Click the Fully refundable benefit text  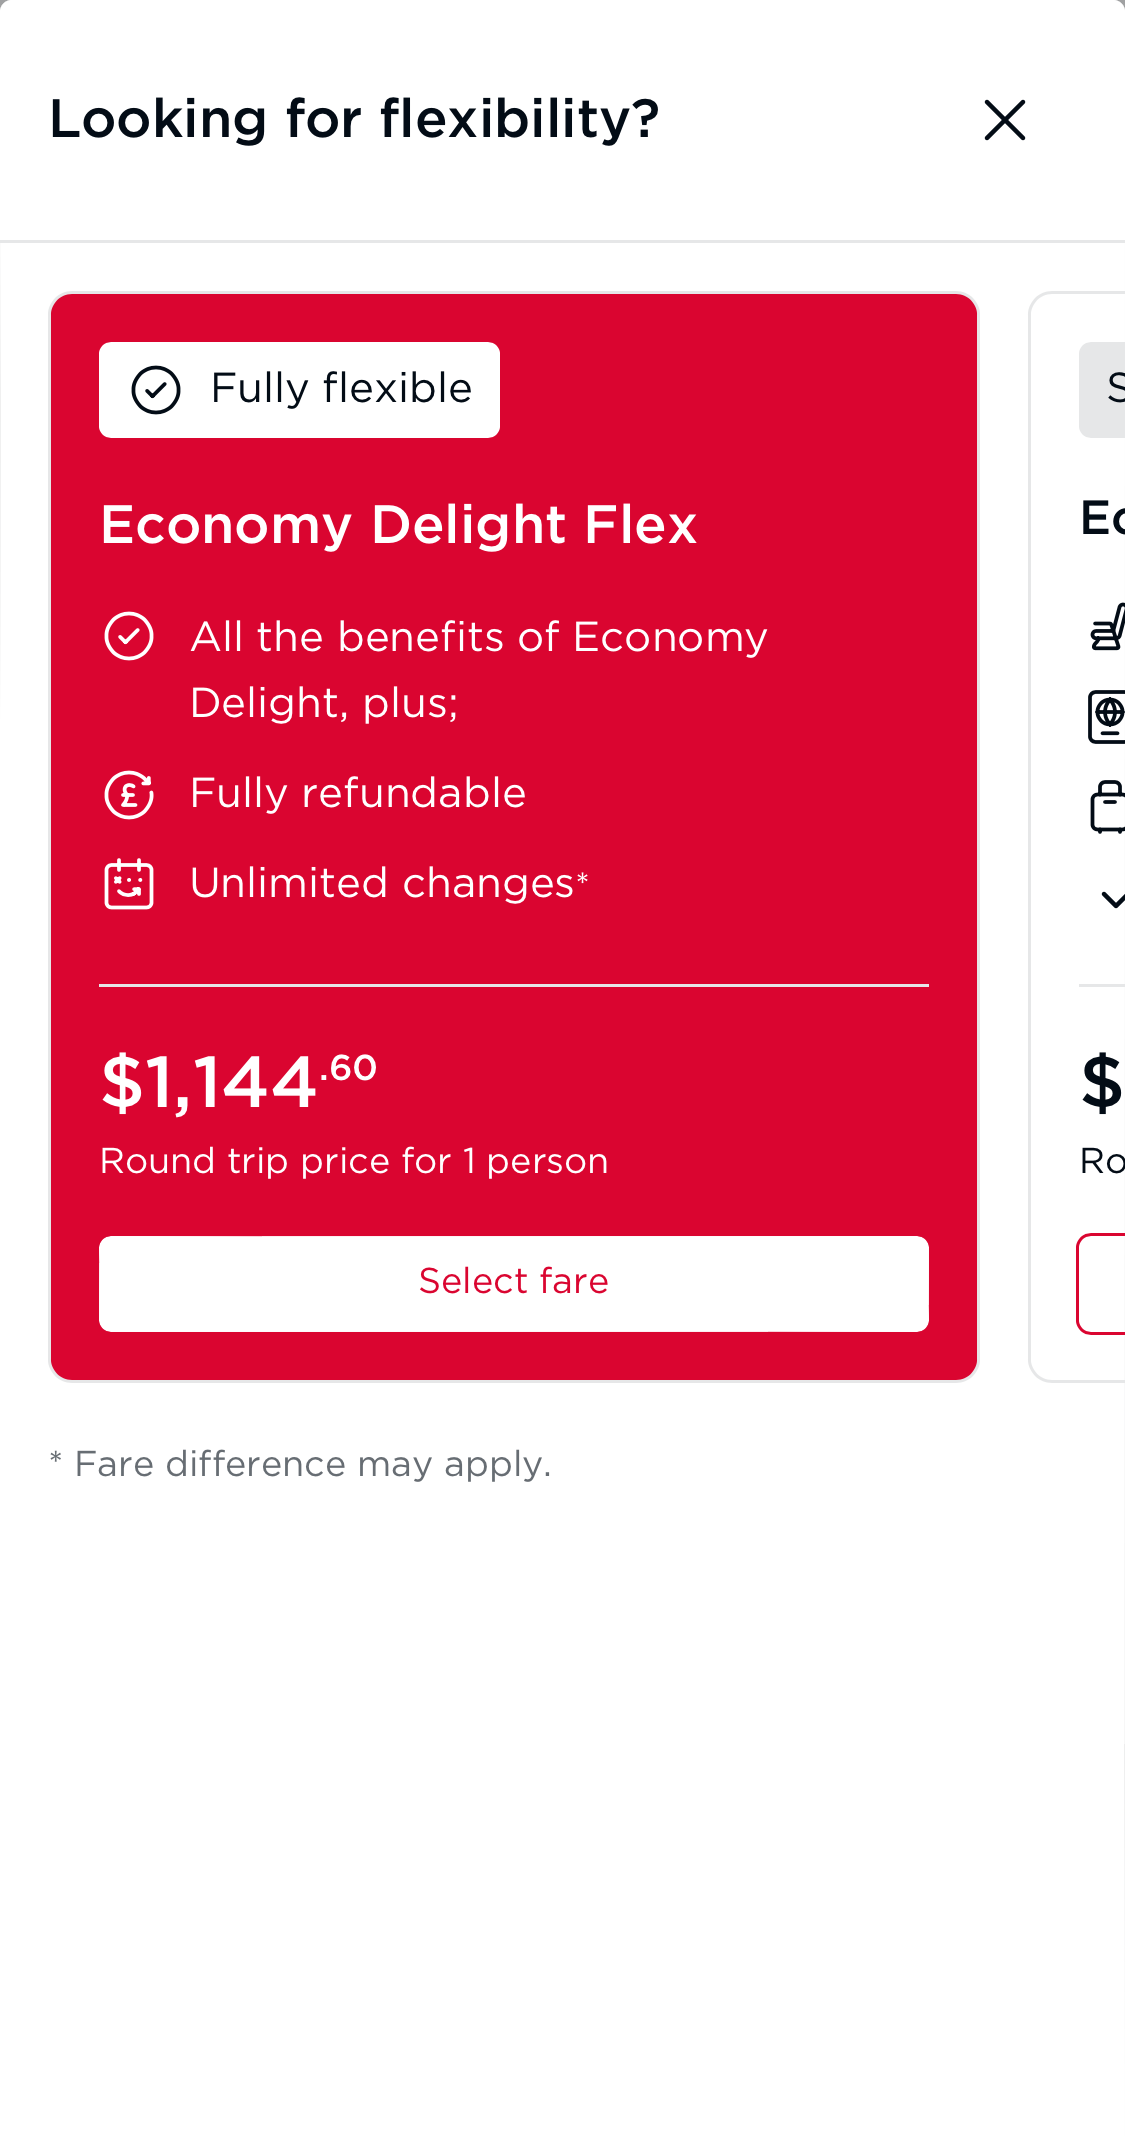point(358,794)
